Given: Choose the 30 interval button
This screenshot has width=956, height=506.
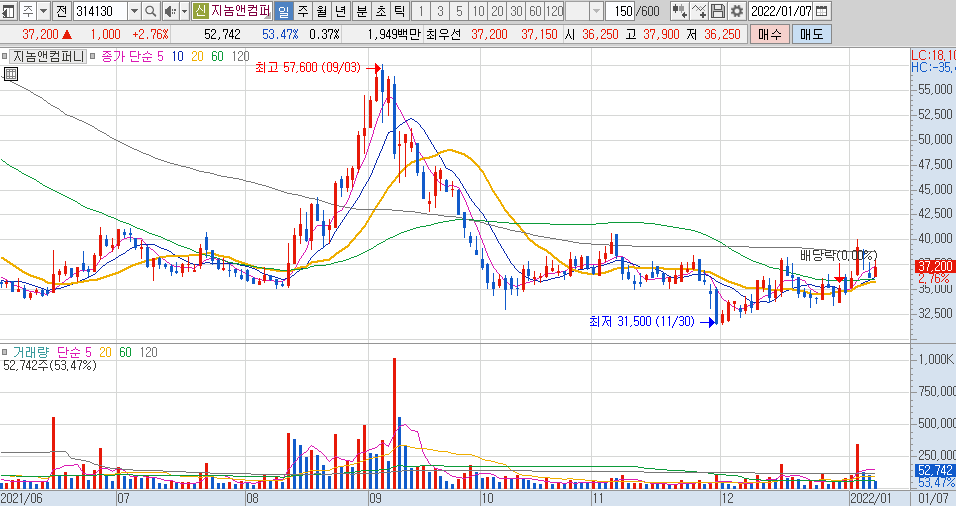Looking at the screenshot, I should point(516,10).
